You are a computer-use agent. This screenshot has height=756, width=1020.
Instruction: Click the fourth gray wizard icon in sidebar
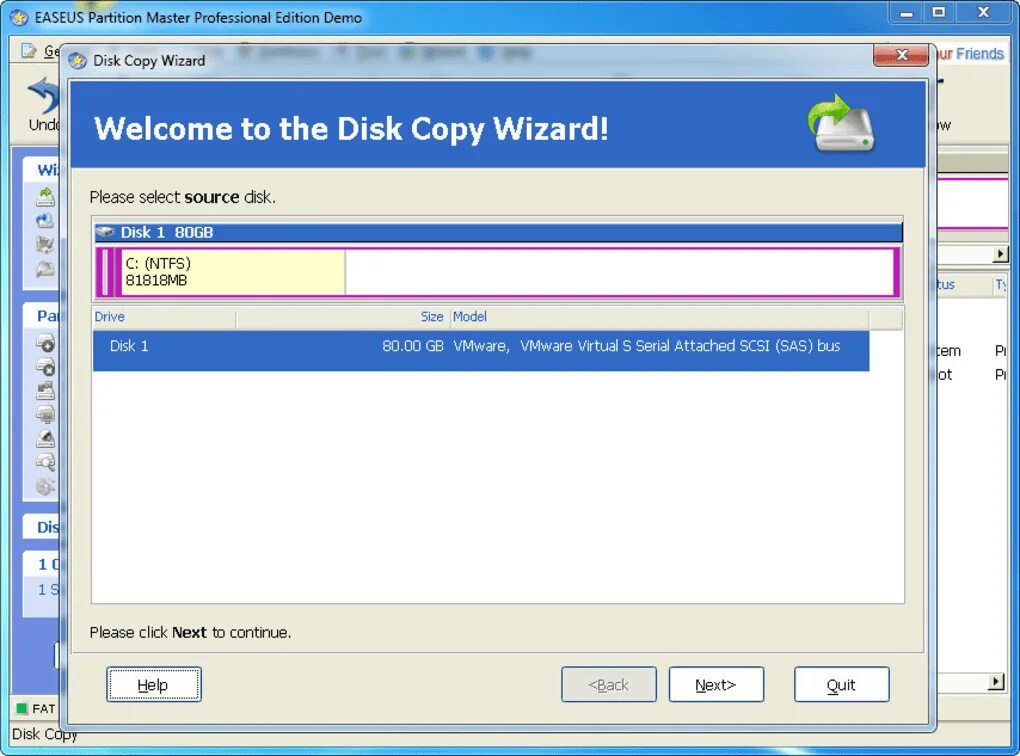(x=46, y=269)
